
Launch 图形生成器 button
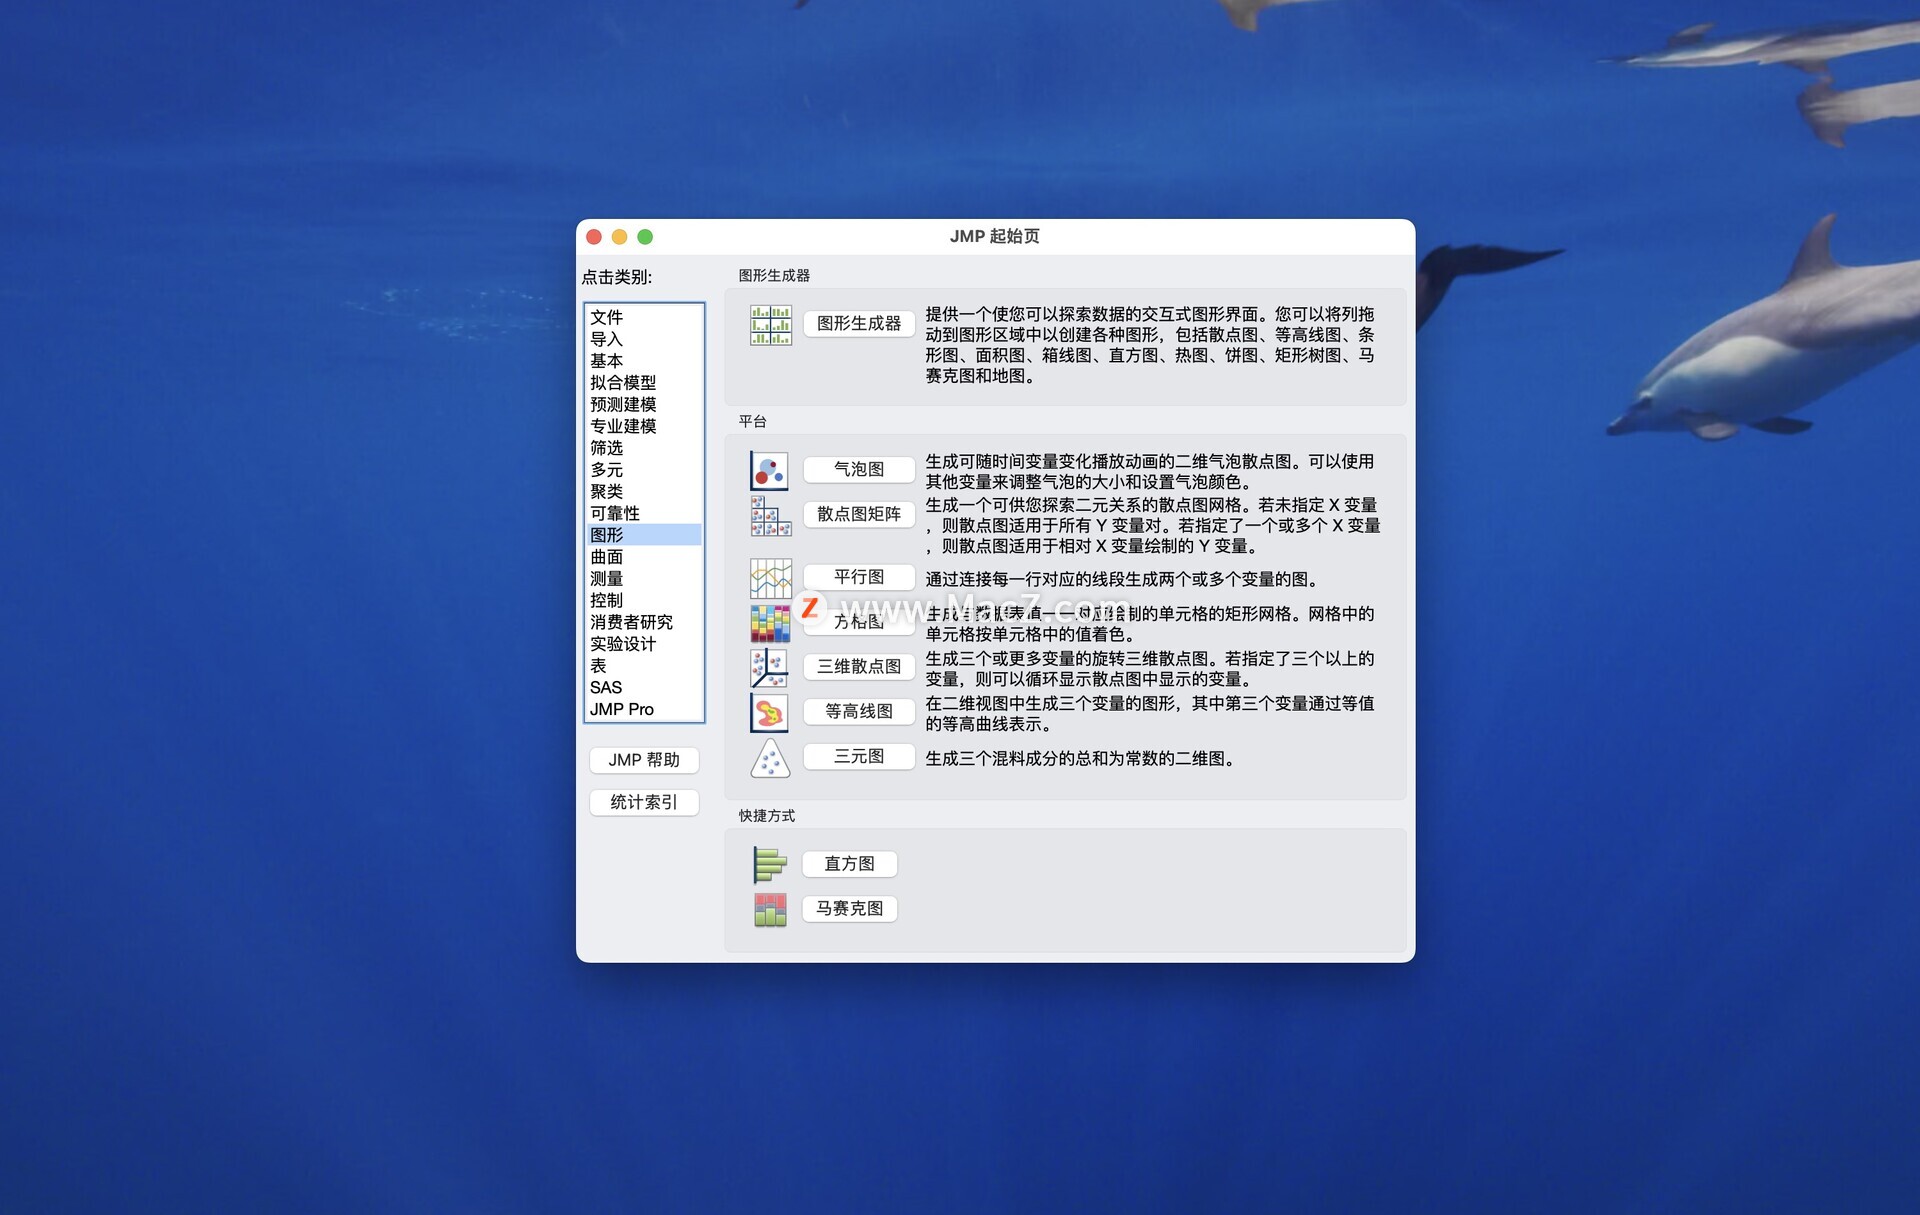click(x=859, y=323)
